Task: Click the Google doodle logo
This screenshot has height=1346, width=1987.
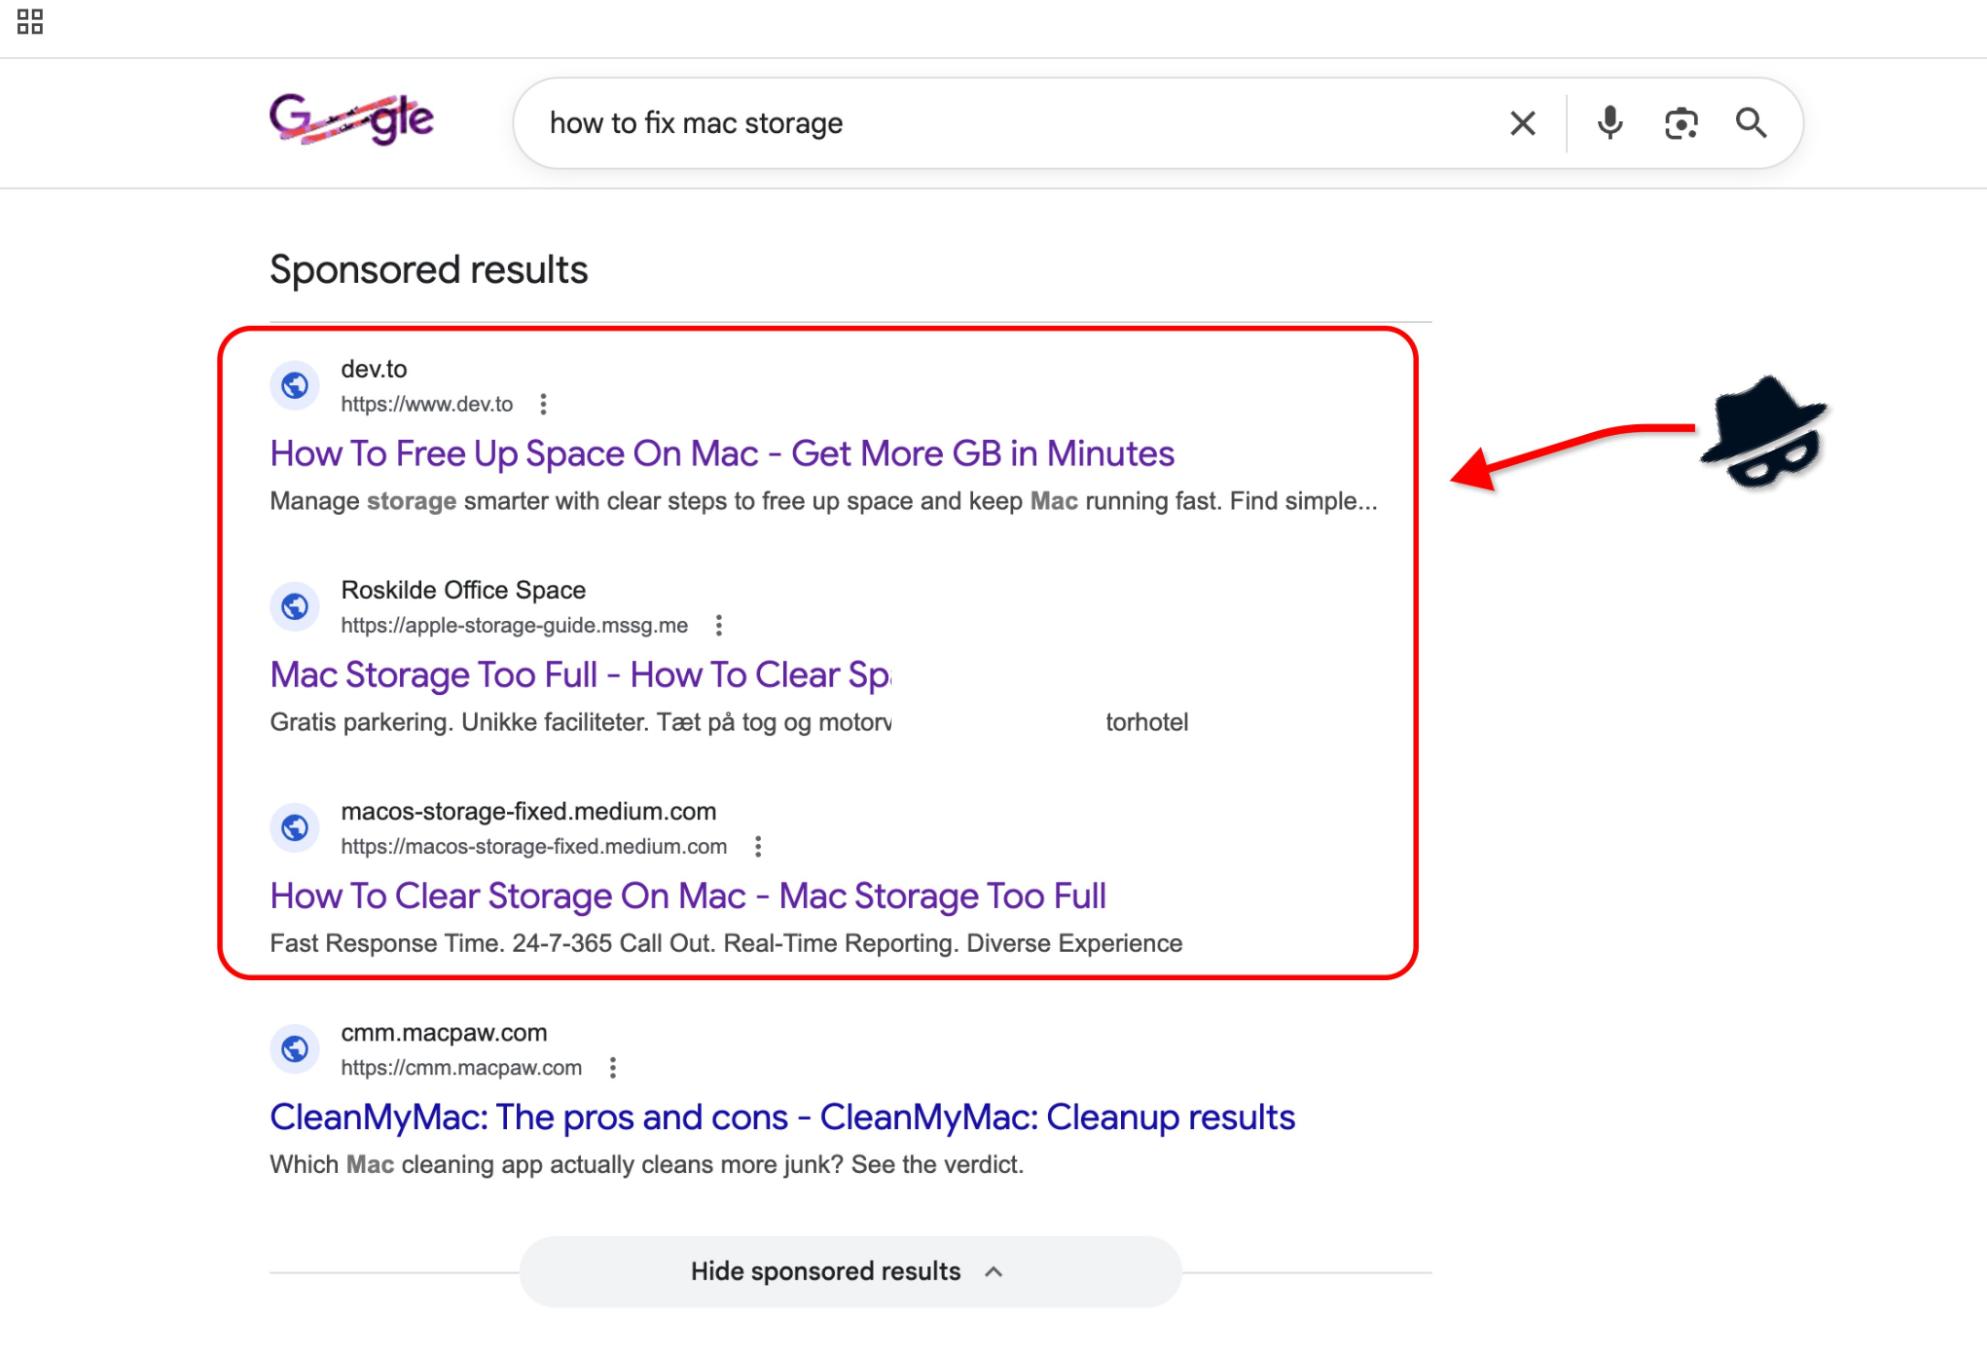Action: click(352, 120)
